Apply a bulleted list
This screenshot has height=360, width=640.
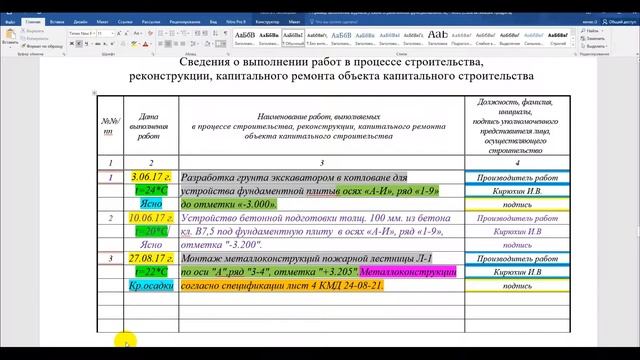[162, 33]
